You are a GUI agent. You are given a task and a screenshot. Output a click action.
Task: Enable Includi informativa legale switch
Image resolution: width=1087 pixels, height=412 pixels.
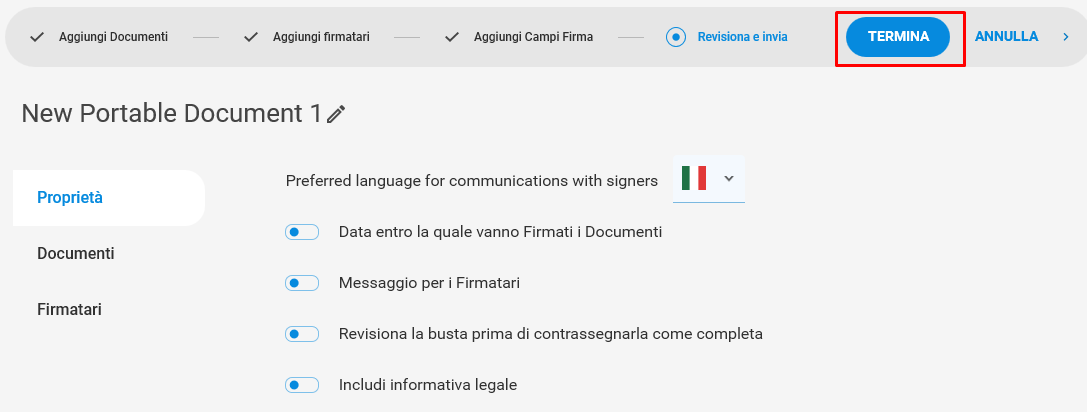click(302, 385)
